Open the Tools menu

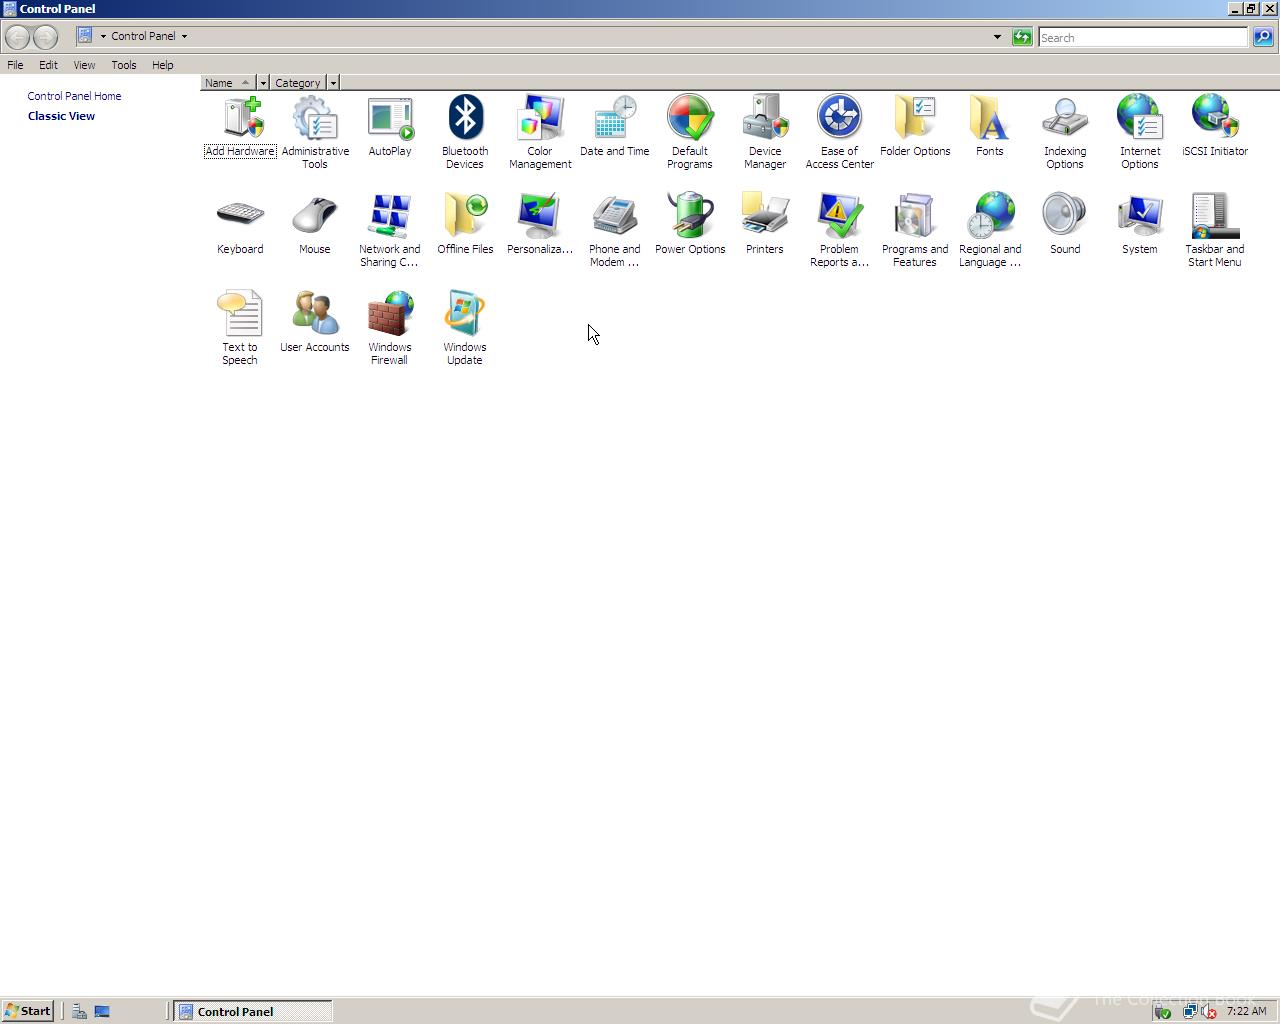tap(124, 65)
